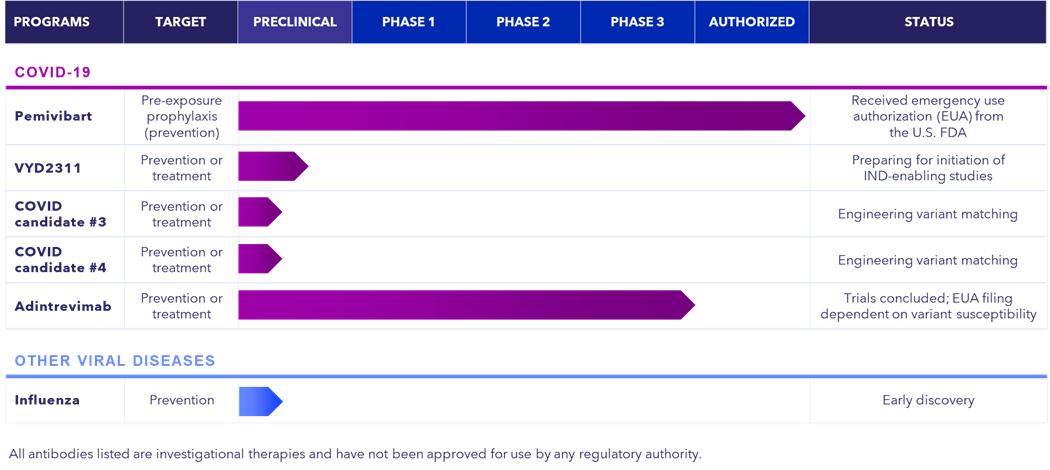The height and width of the screenshot is (470, 1050).
Task: Select the AUTHORIZED column header
Action: [751, 22]
